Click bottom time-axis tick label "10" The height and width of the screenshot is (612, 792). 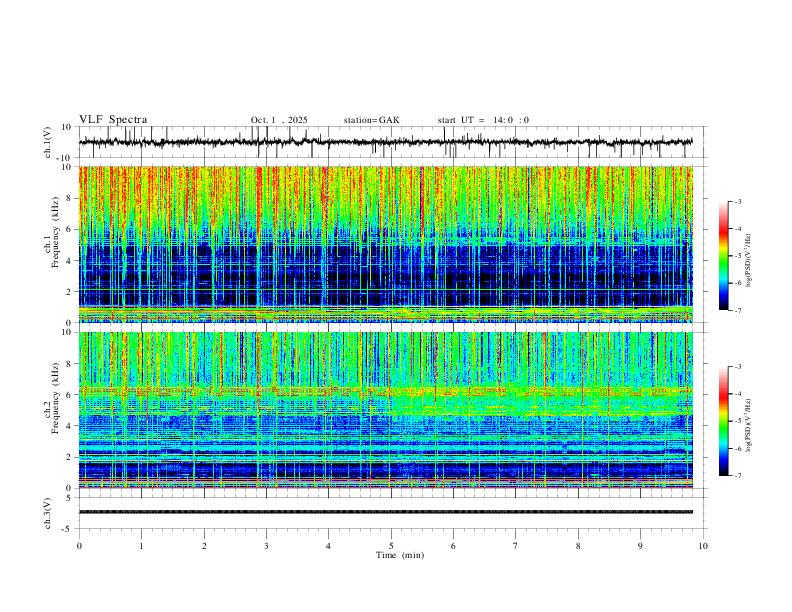[x=703, y=546]
